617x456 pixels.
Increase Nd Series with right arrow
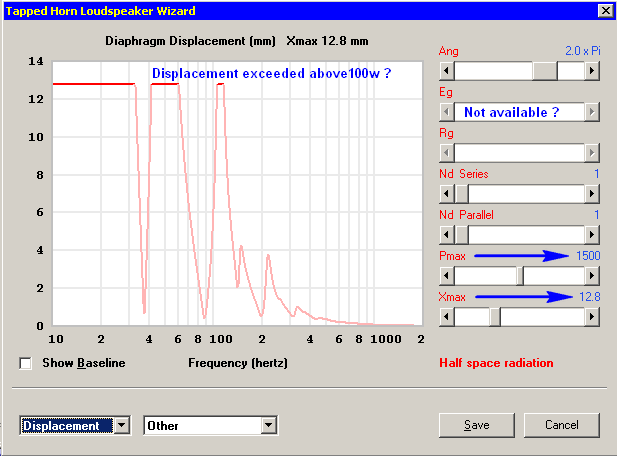[592, 194]
